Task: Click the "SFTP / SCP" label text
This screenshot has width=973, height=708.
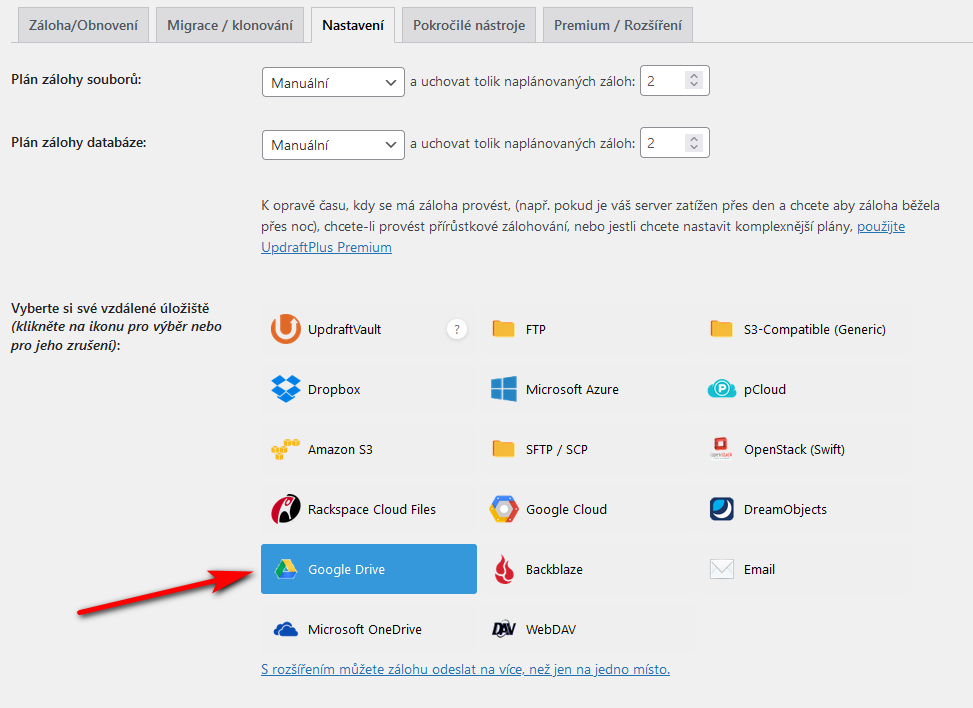Action: click(557, 449)
